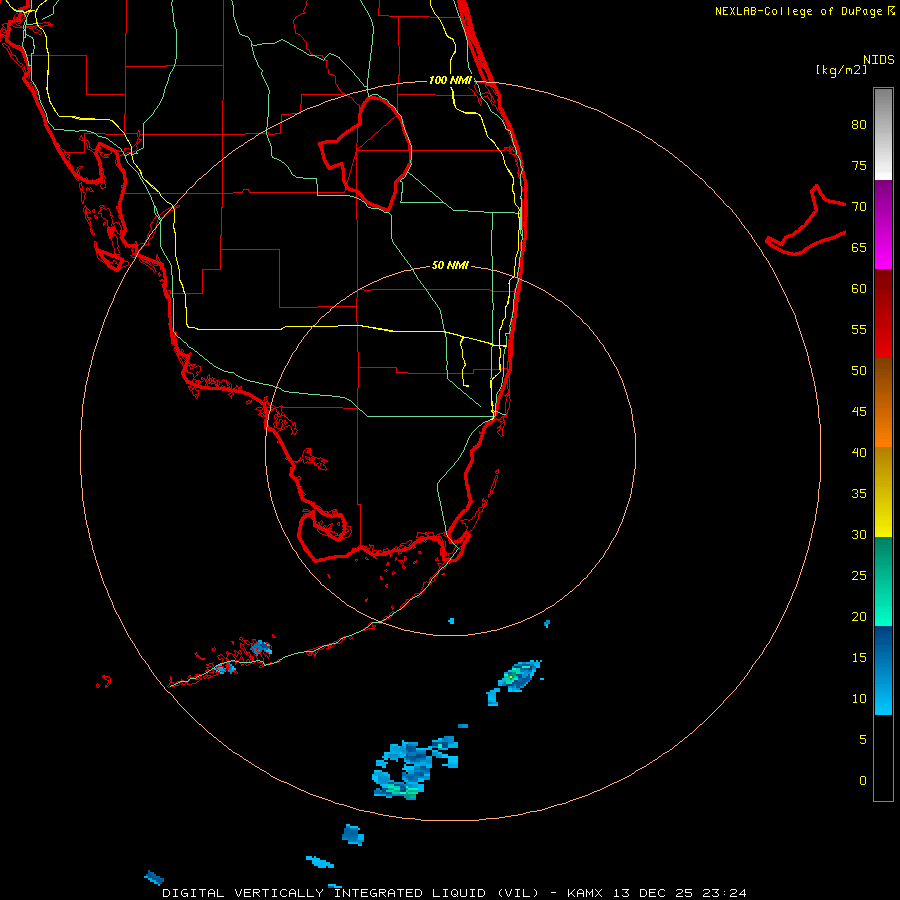
Task: Click the 10 value on the scale
Action: (859, 699)
